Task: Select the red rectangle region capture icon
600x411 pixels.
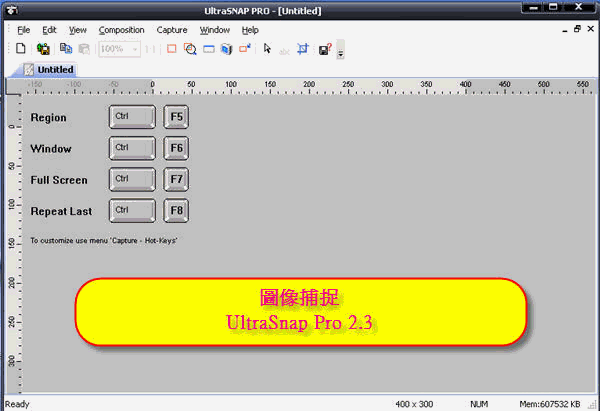Action: [171, 48]
